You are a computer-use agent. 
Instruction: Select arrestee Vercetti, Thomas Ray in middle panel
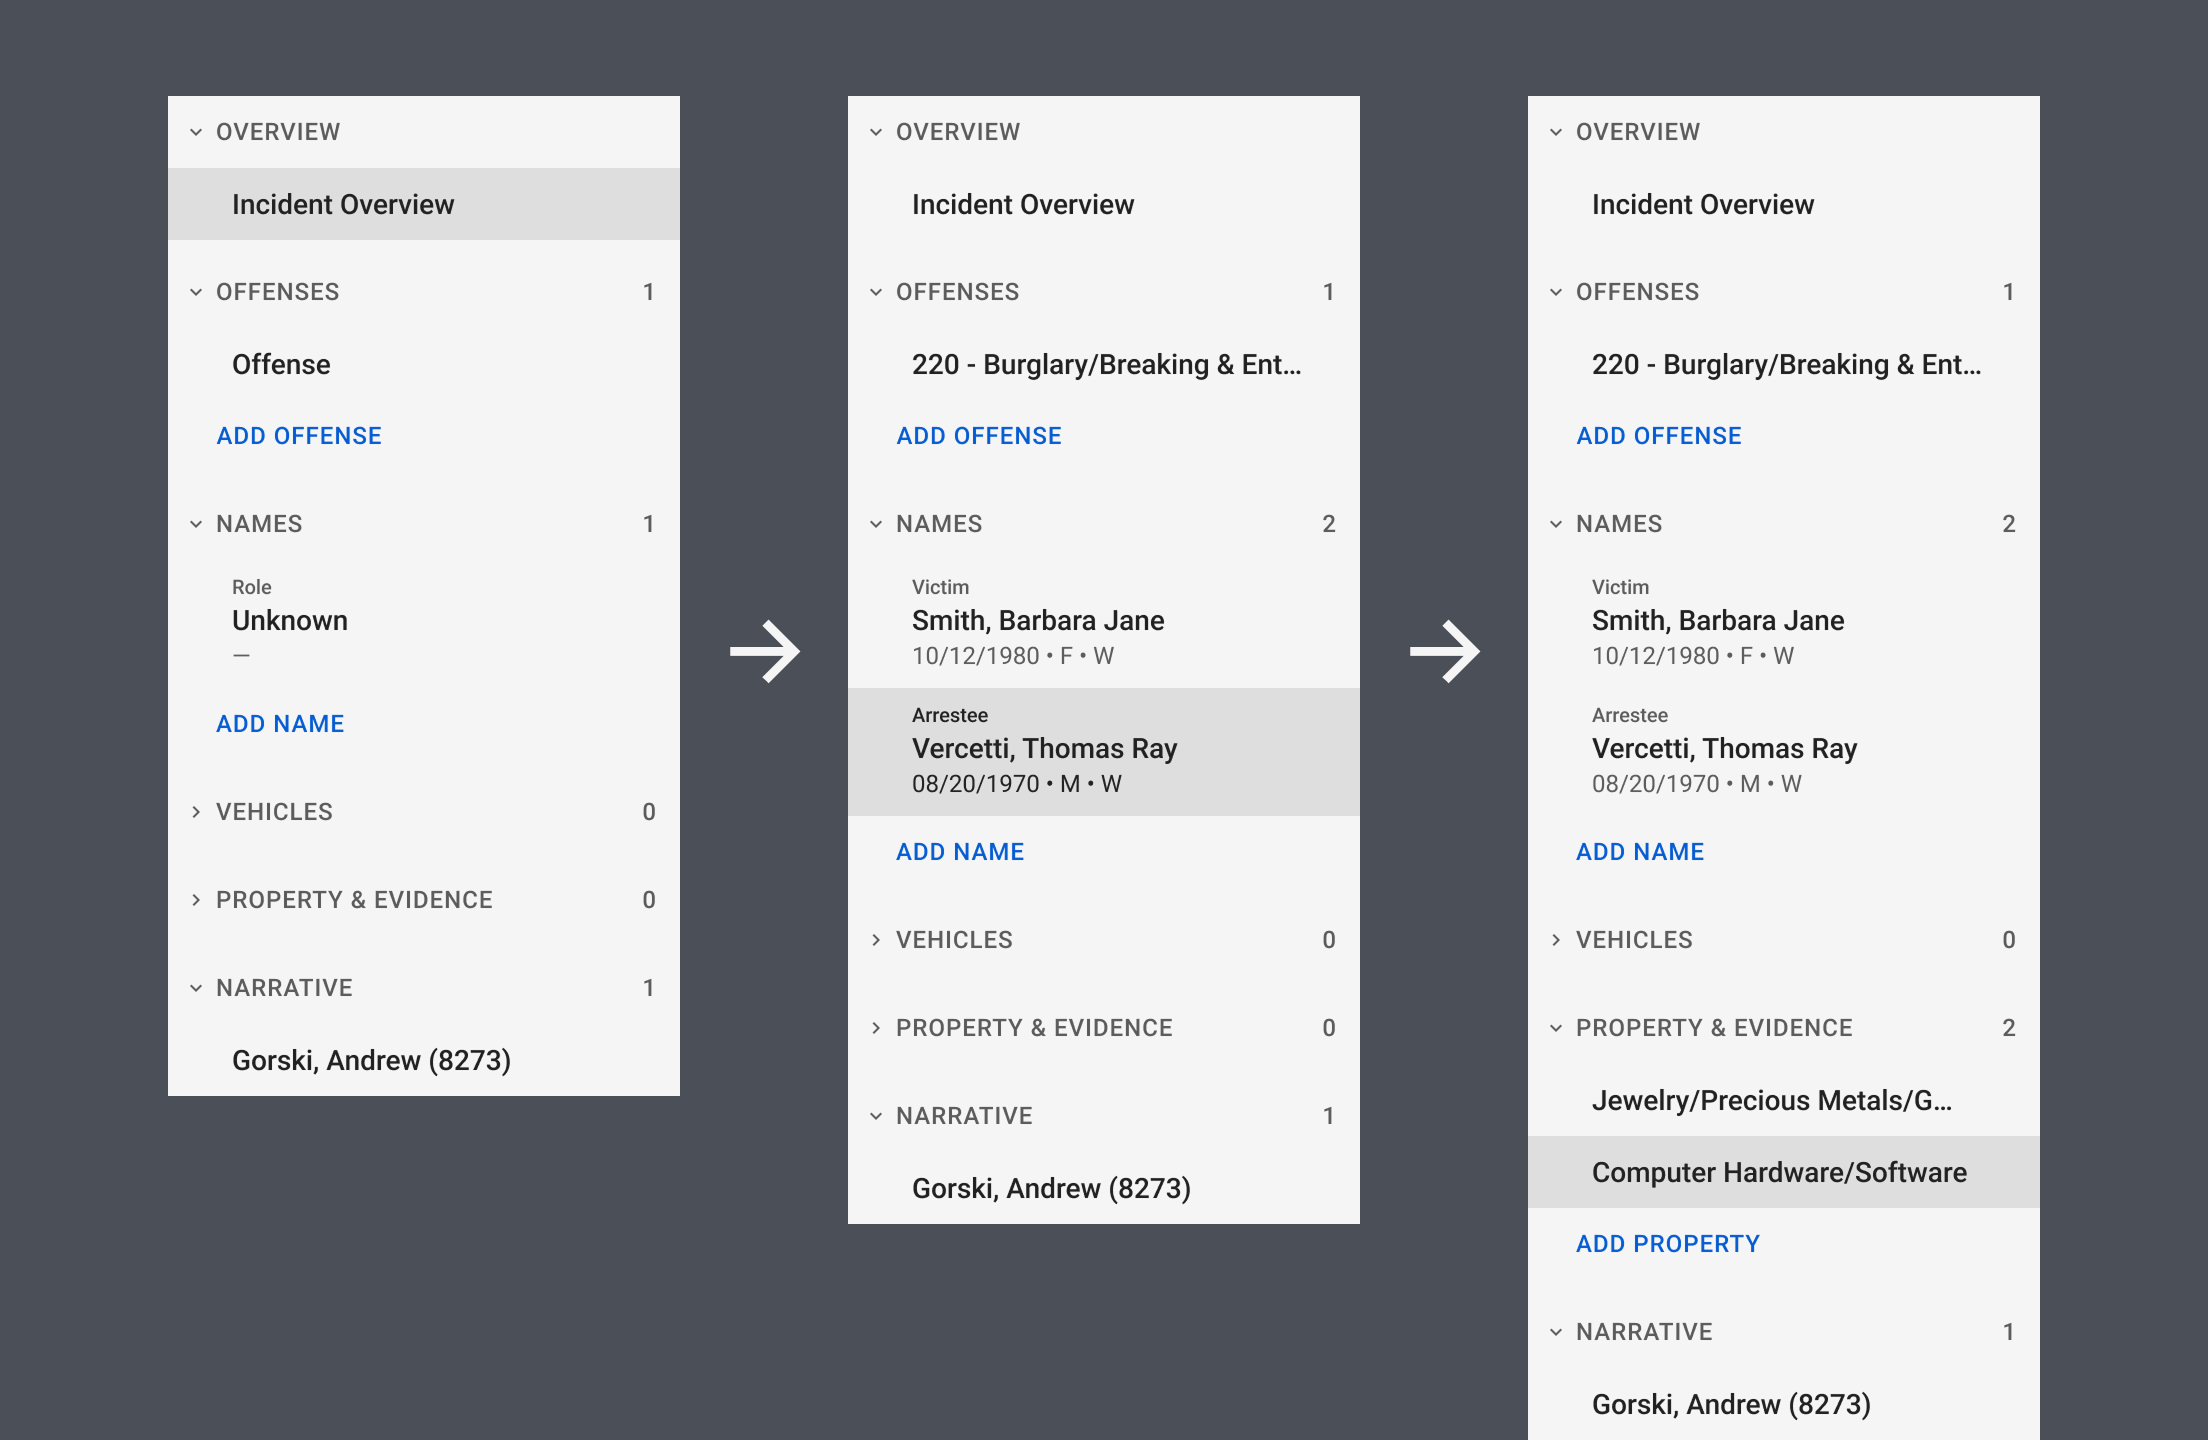tap(1104, 752)
